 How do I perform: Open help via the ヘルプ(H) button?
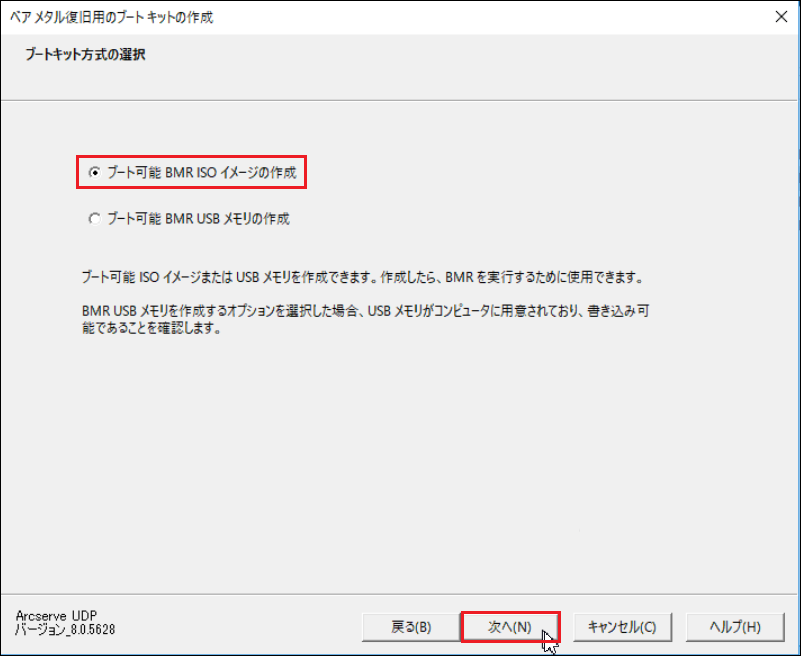coord(735,627)
